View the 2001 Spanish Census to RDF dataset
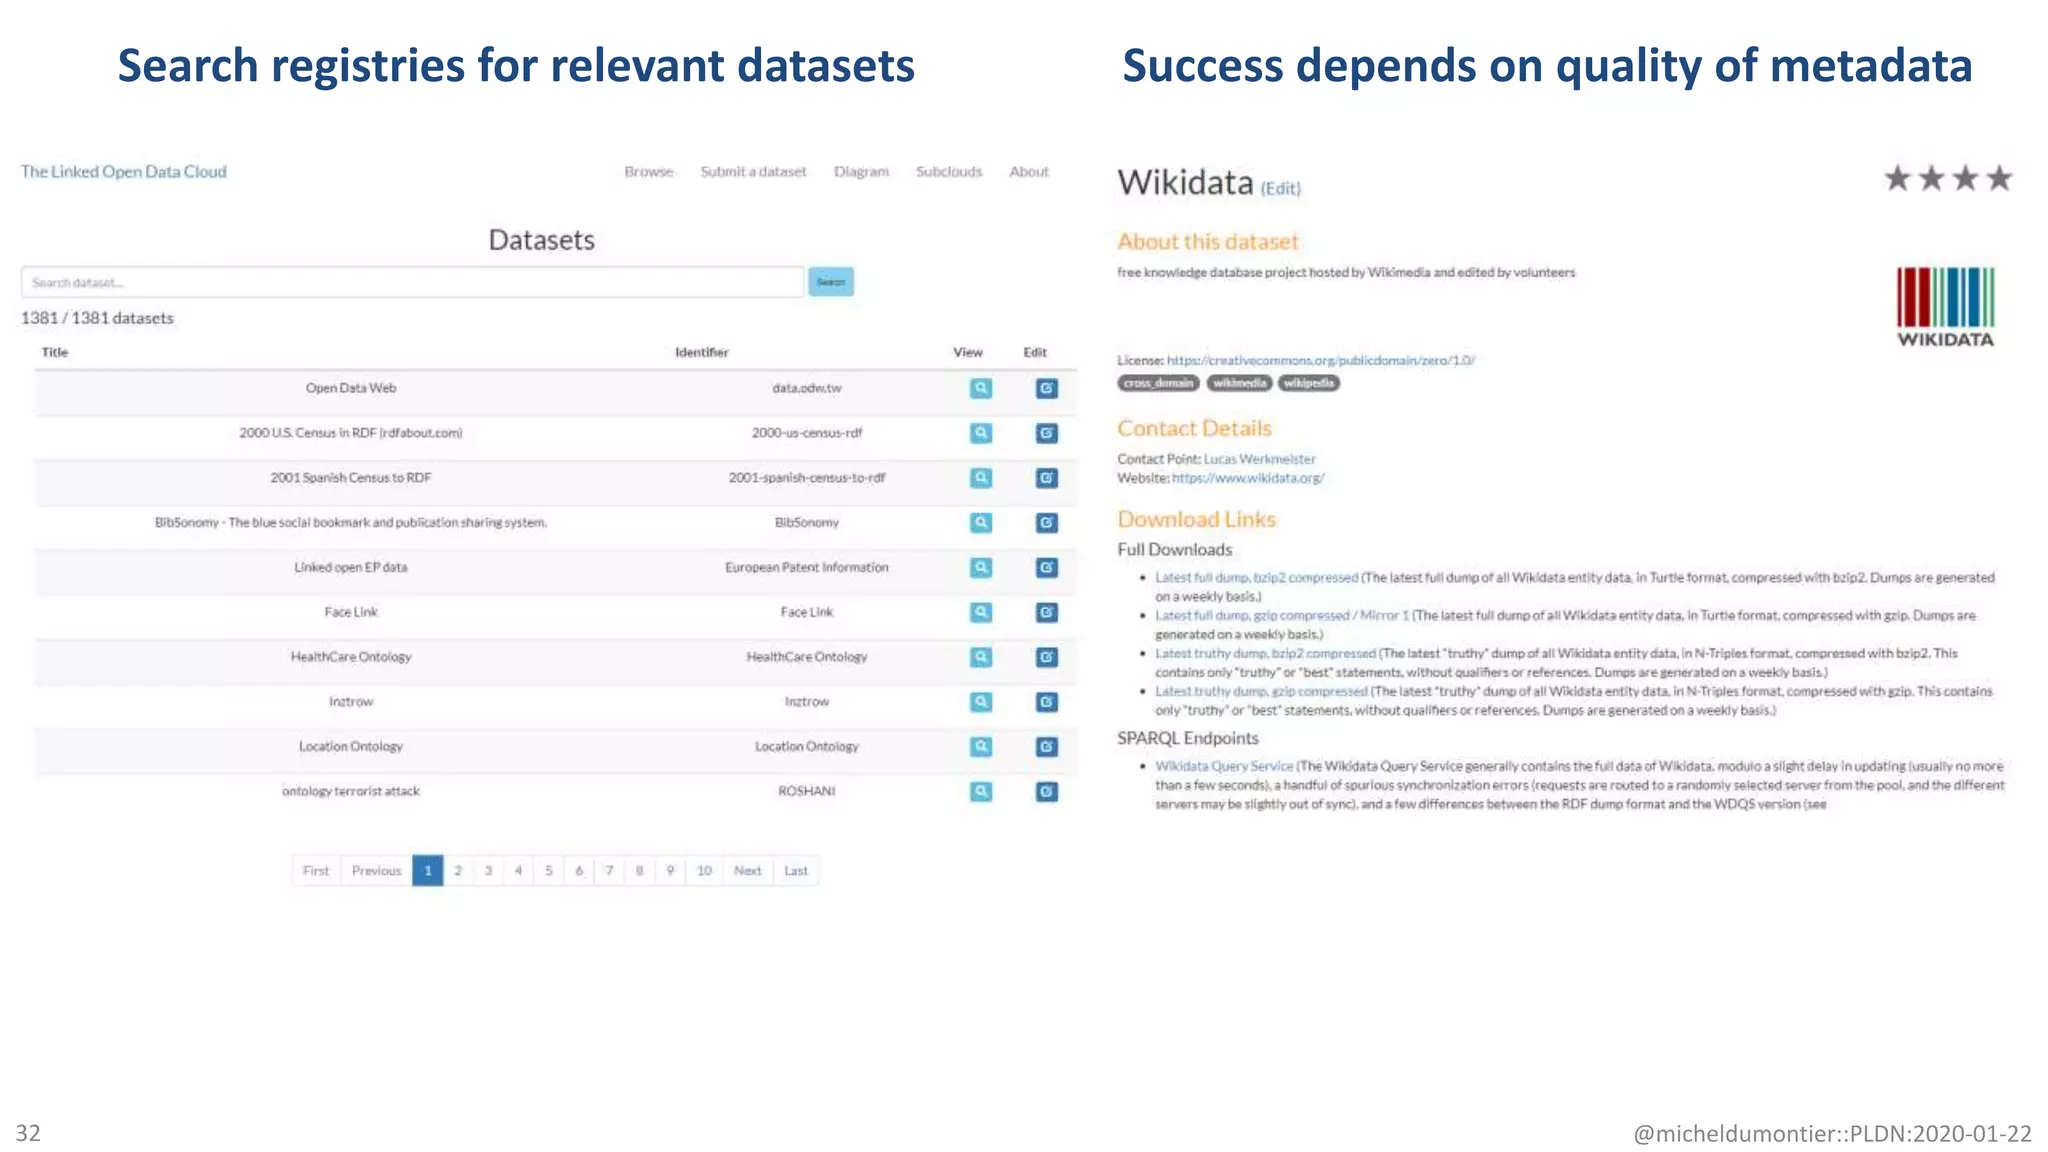 click(x=981, y=478)
